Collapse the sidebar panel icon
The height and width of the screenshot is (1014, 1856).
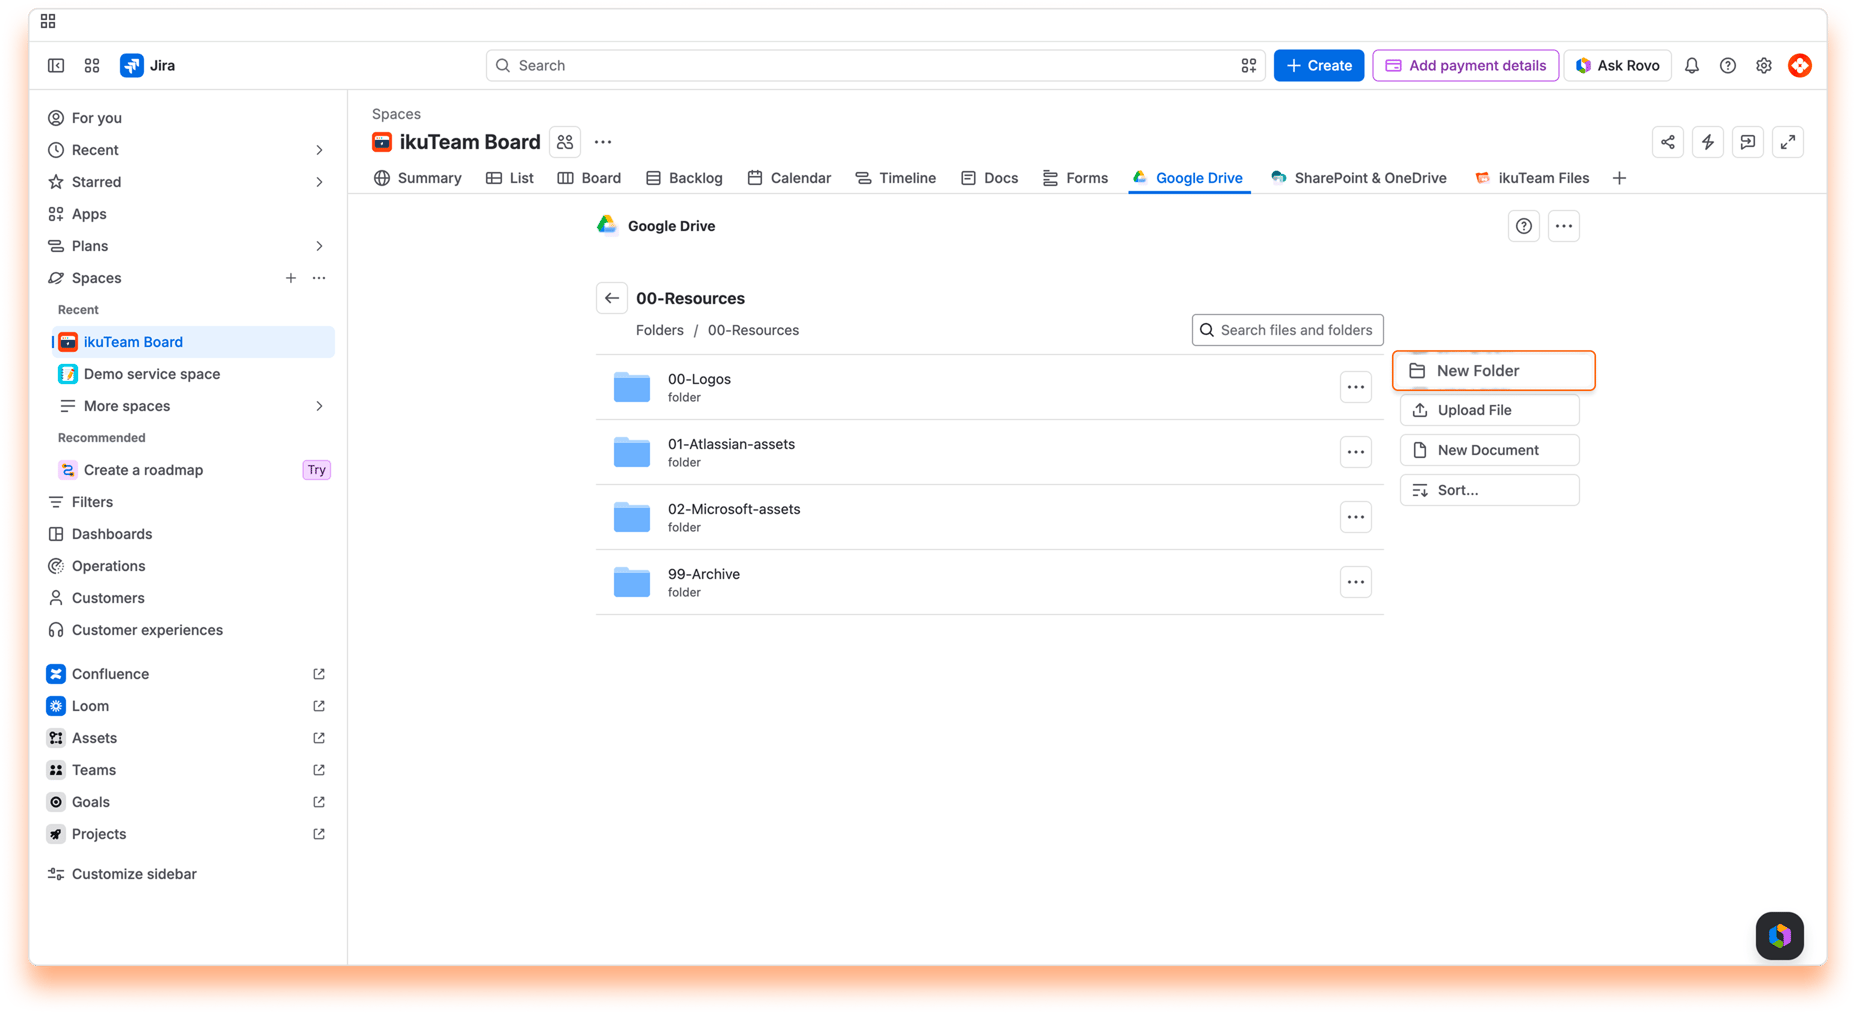click(x=56, y=65)
